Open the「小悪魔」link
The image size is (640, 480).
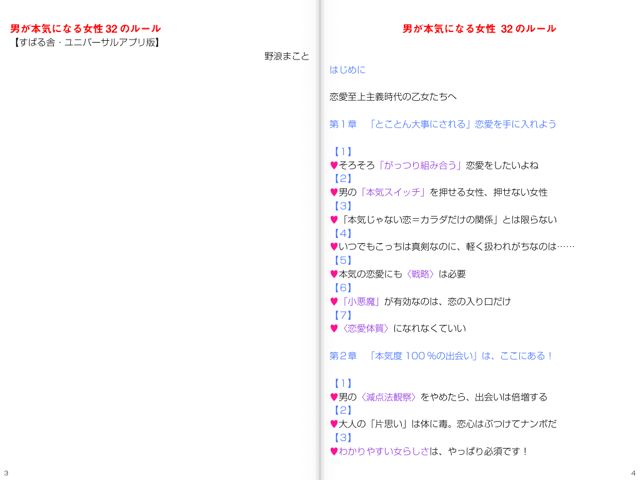(x=360, y=302)
